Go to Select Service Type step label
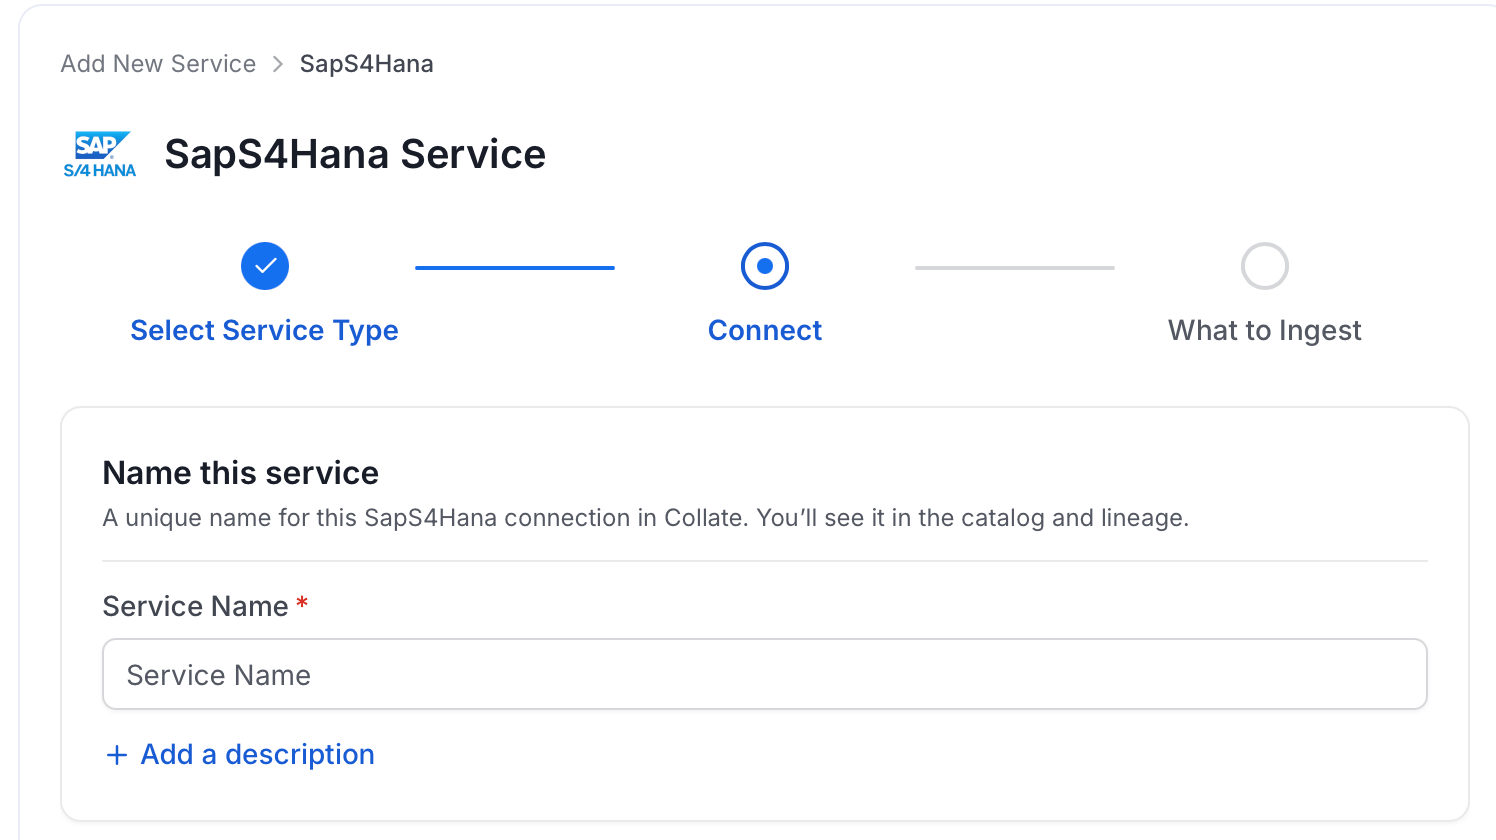Viewport: 1496px width, 840px height. (x=265, y=330)
